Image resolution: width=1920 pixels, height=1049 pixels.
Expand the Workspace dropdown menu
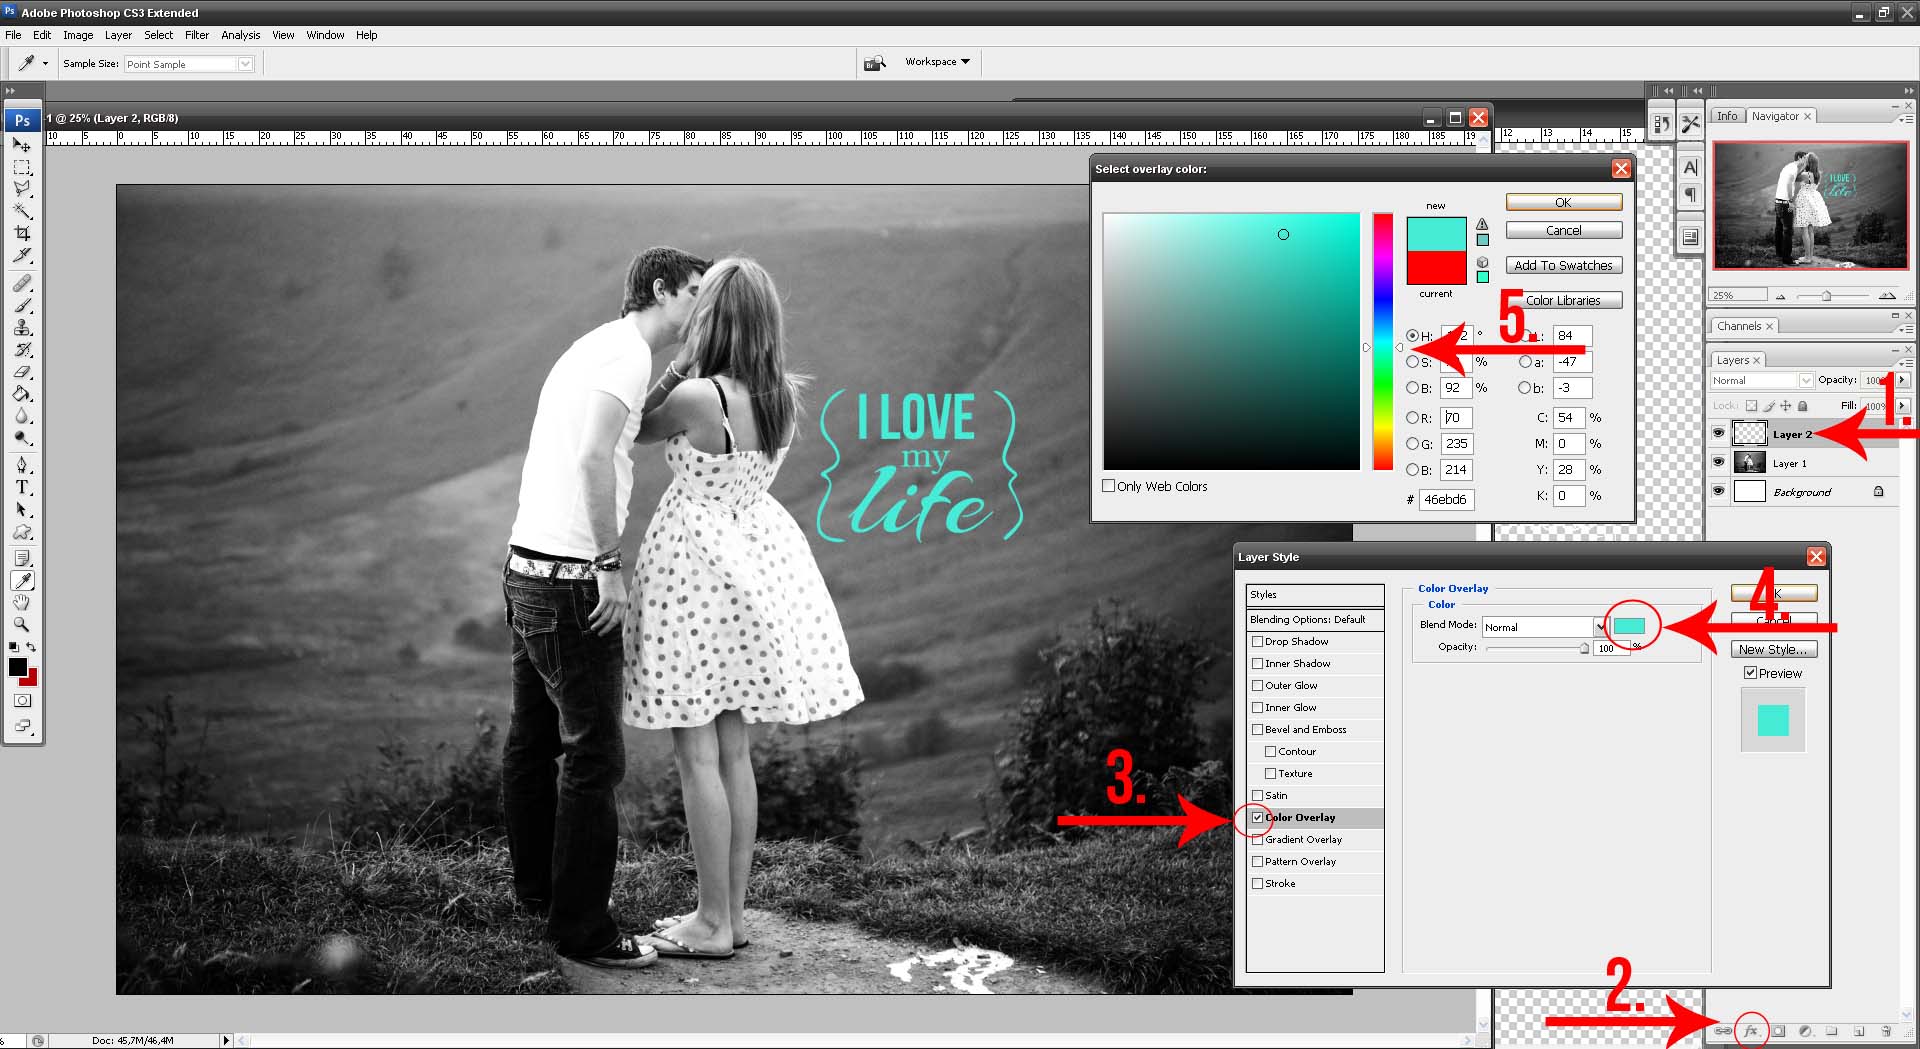pyautogui.click(x=937, y=62)
